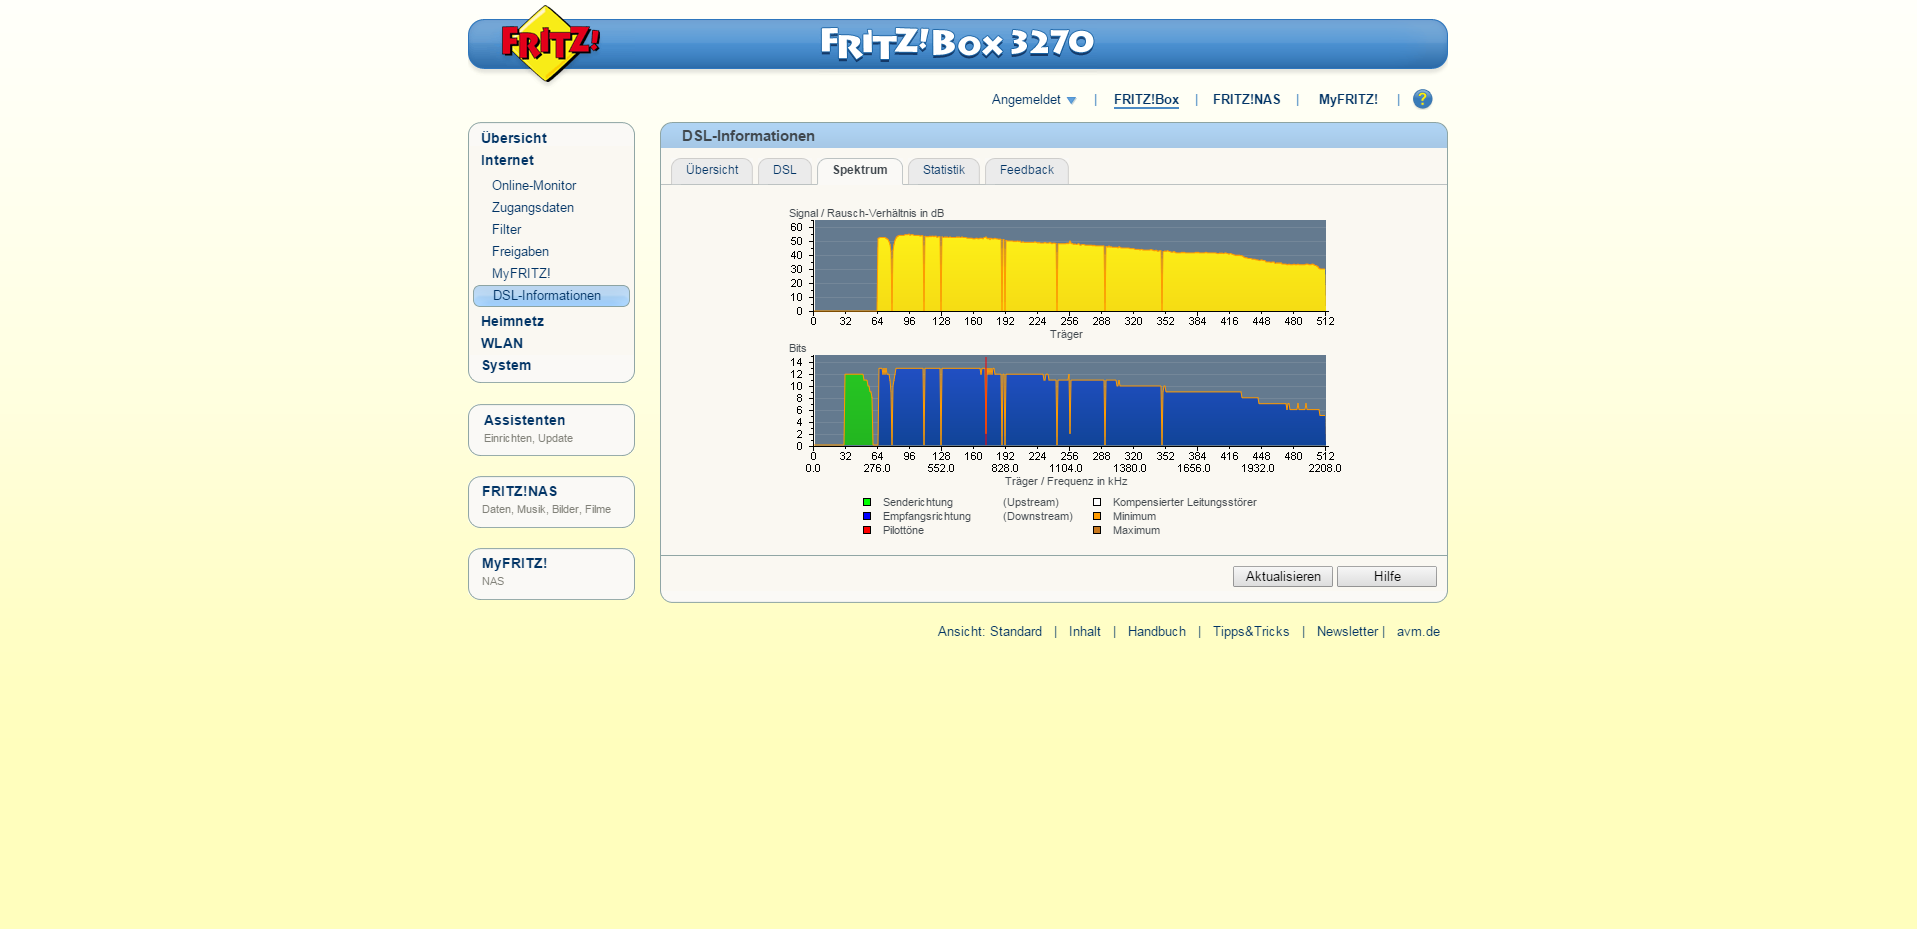Open Übersicht in the sidebar menu
The height and width of the screenshot is (929, 1917).
[x=514, y=138]
